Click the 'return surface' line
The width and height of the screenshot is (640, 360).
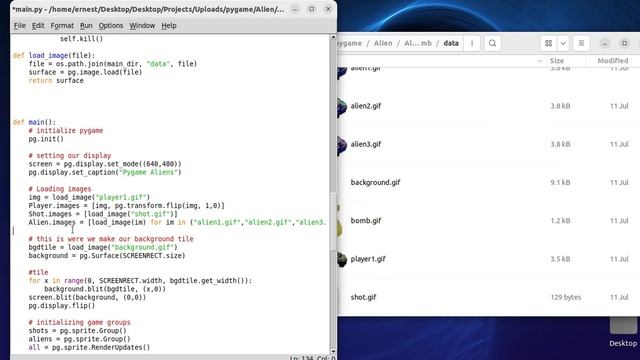pyautogui.click(x=56, y=80)
